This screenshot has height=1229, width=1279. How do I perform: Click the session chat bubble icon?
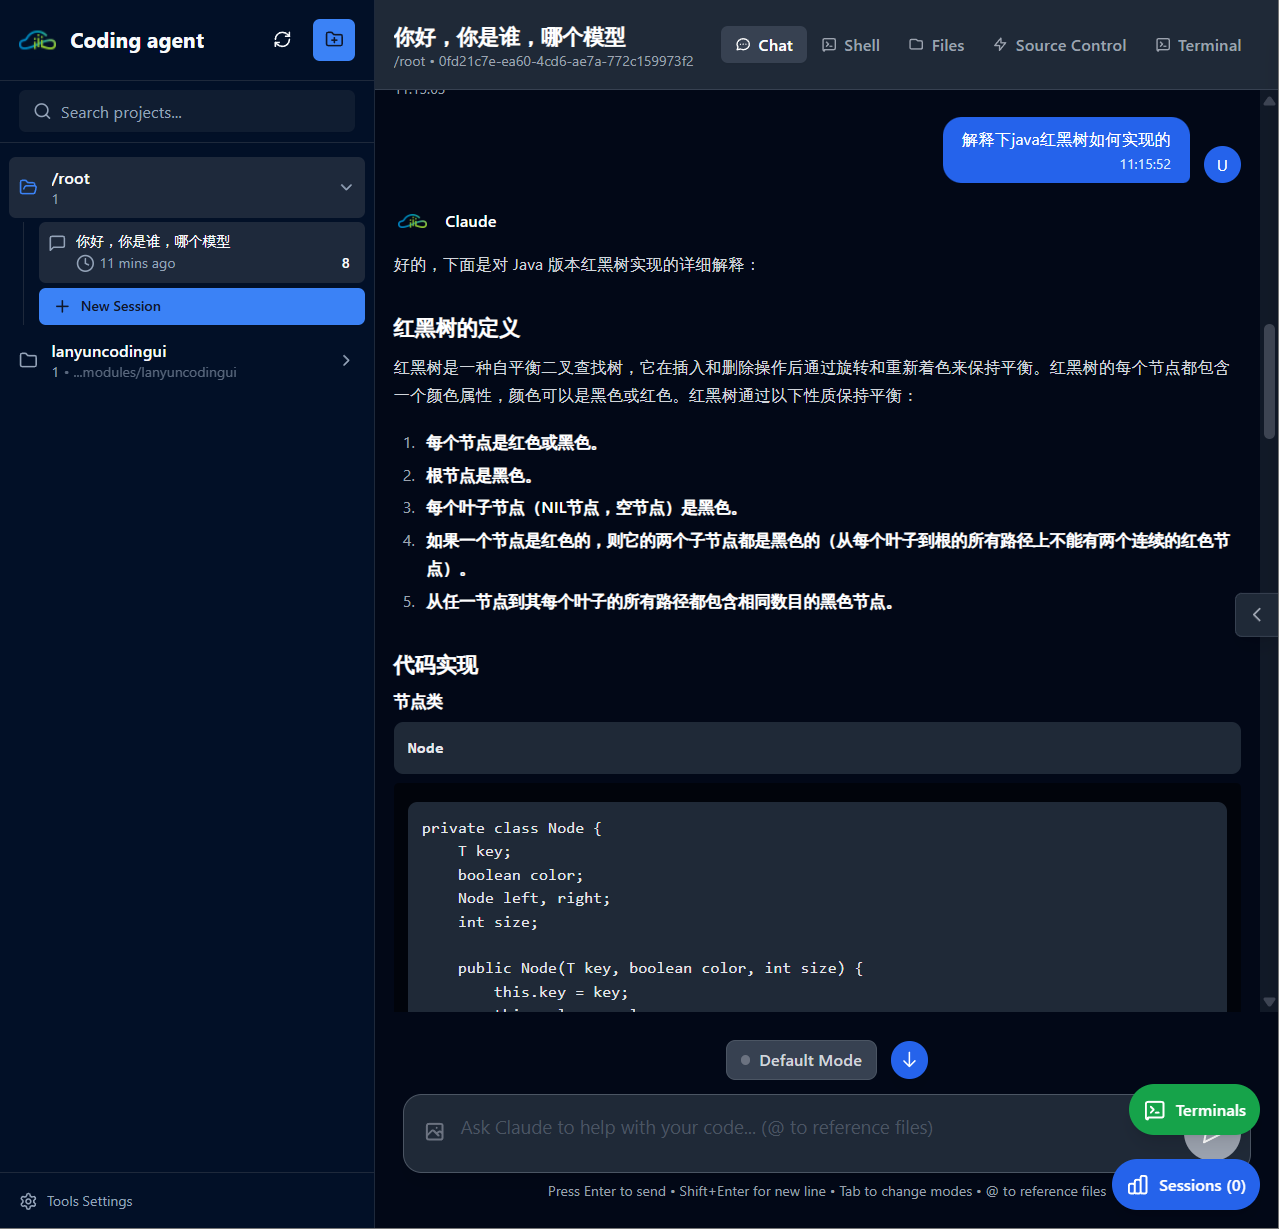[x=57, y=242]
